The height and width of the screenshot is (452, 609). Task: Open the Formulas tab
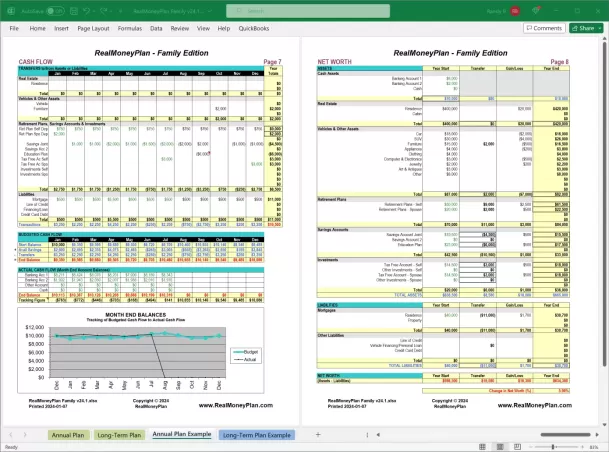click(x=130, y=28)
